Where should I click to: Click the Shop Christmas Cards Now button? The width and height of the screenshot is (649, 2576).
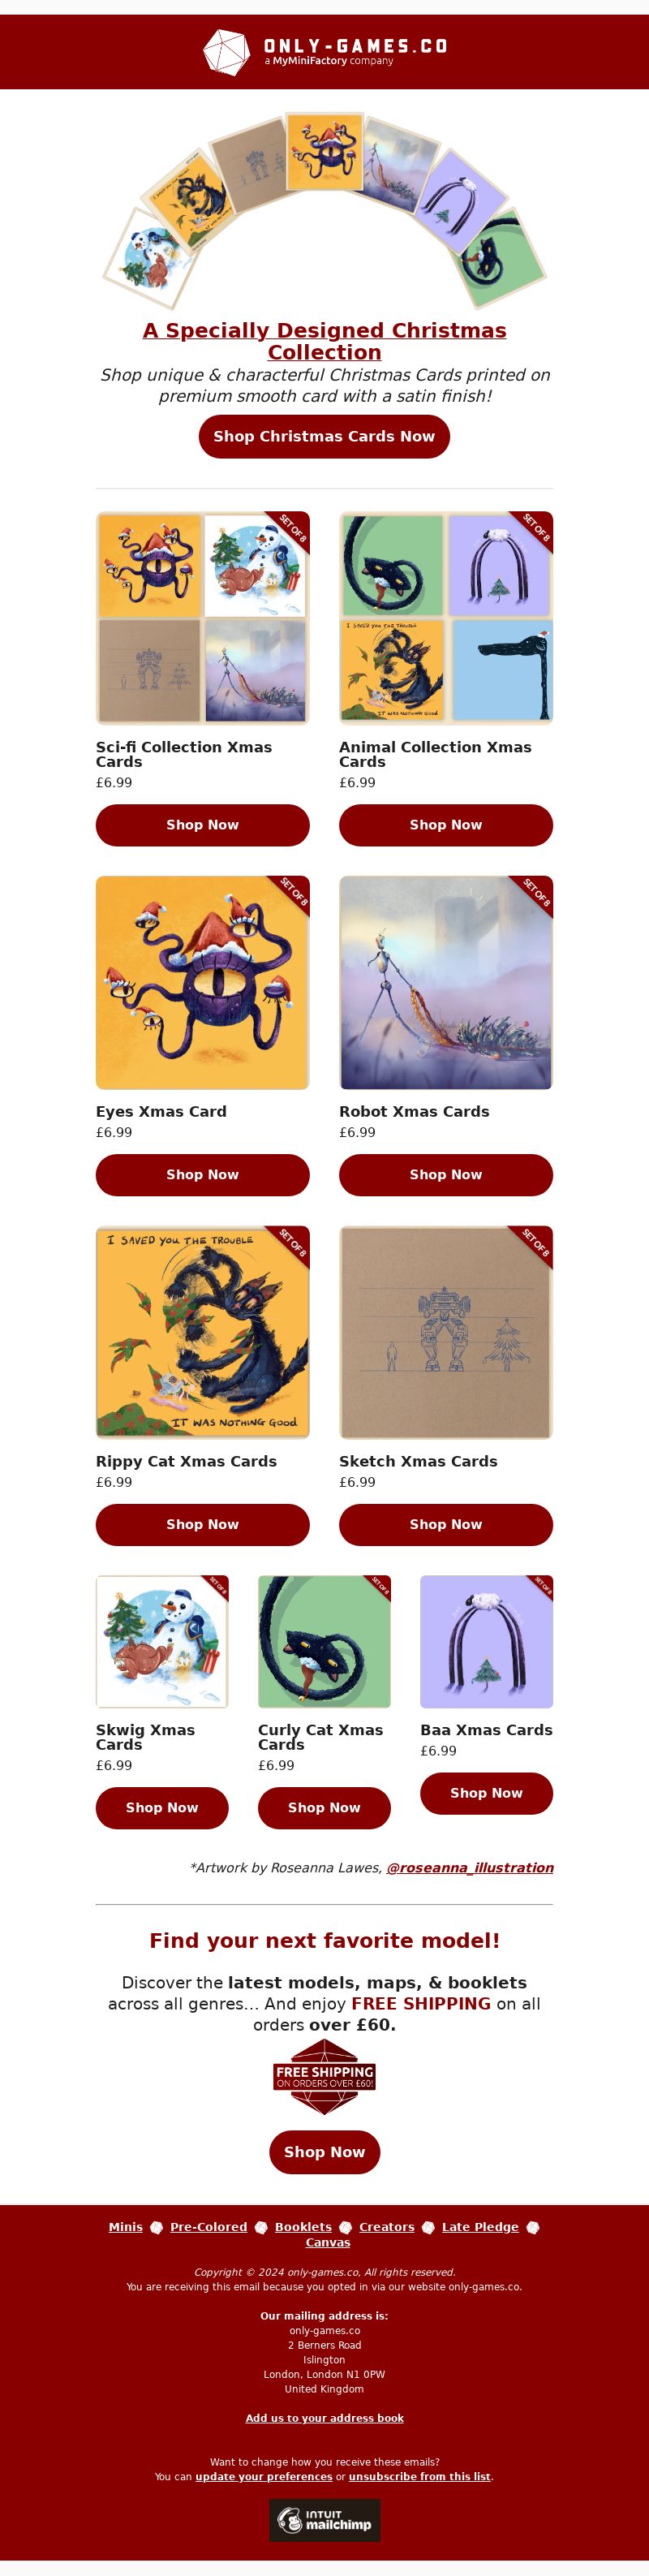324,436
